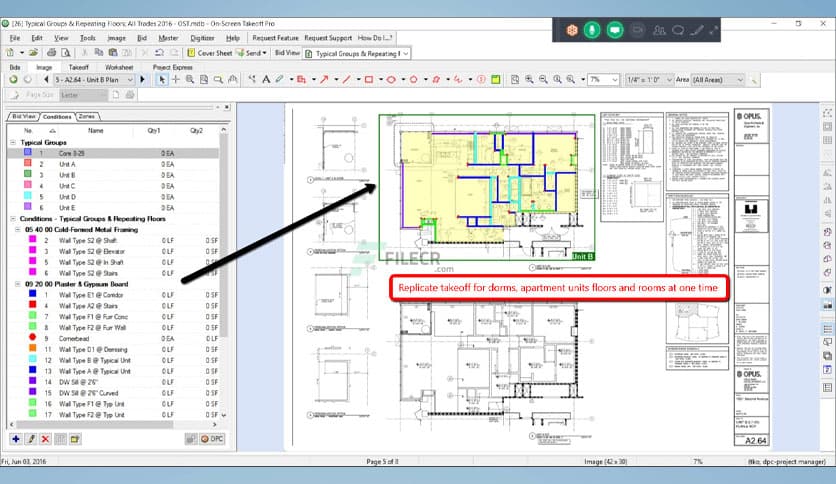Screen dimensions: 836x484
Task: Open the Master menu
Action: pyautogui.click(x=169, y=38)
